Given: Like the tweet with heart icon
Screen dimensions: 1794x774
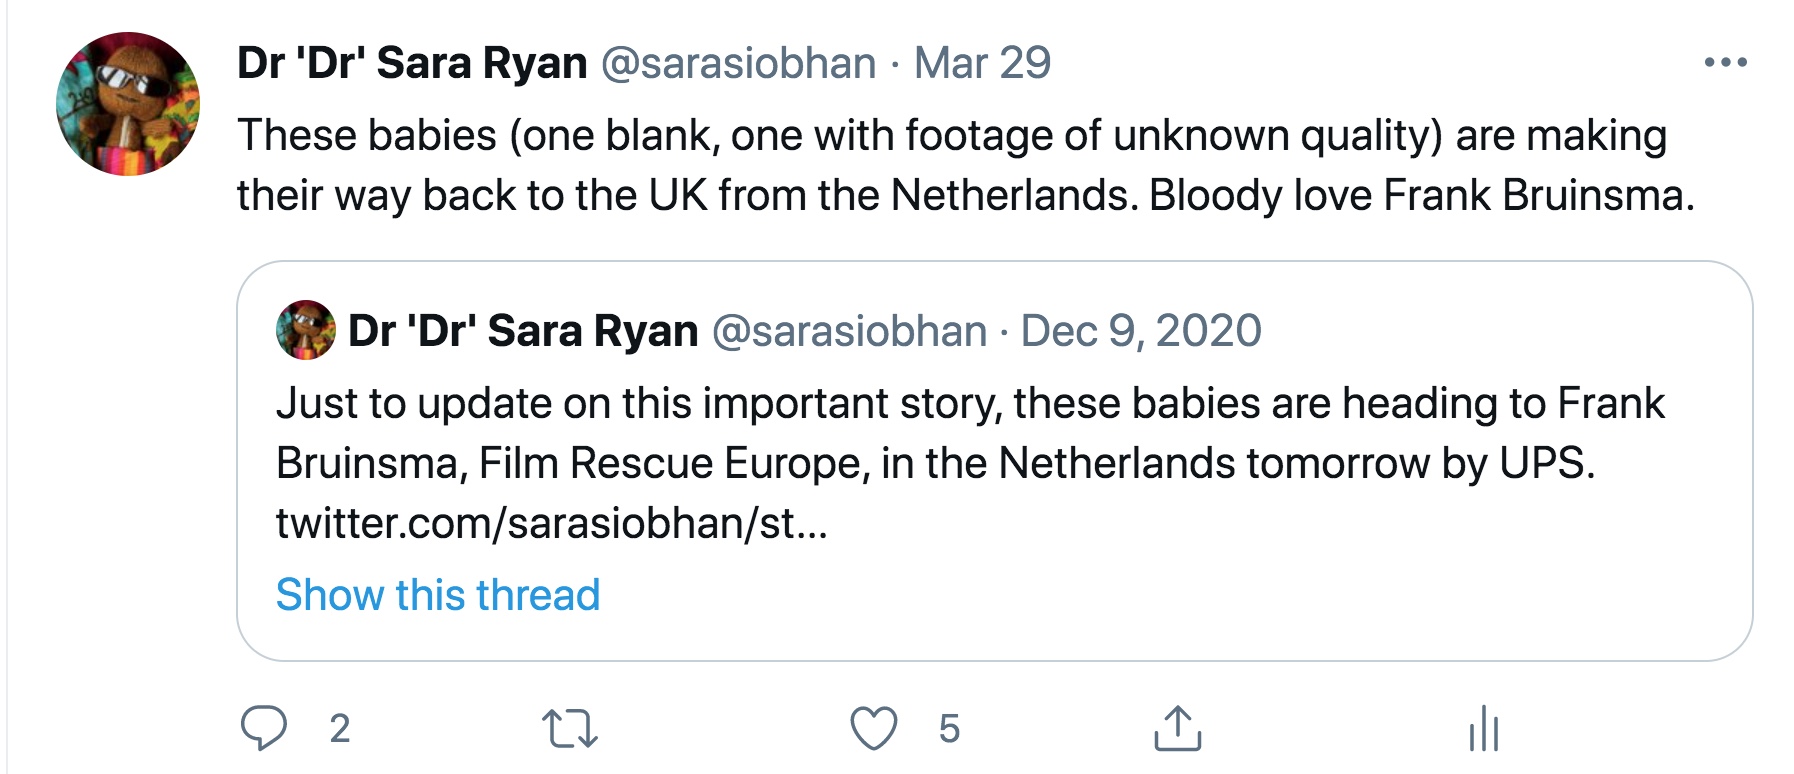Looking at the screenshot, I should 874,728.
